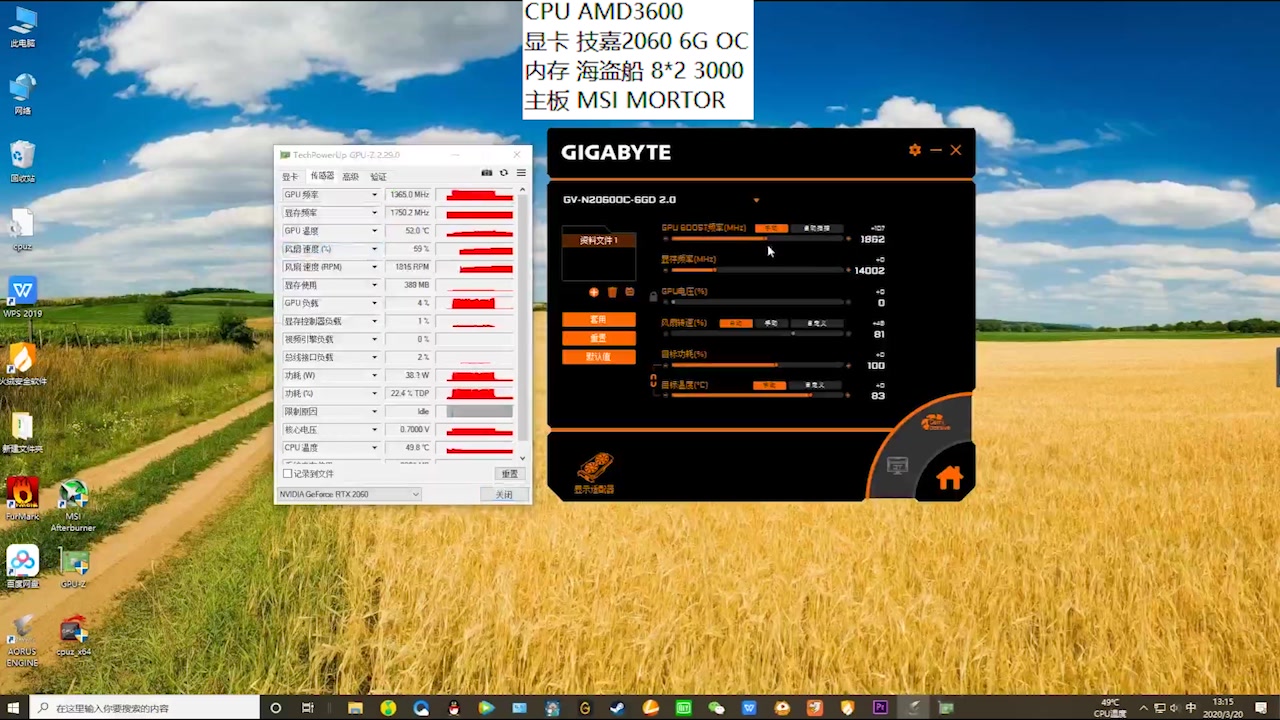Open the FurMark desktop icon
1280x720 pixels.
click(22, 497)
